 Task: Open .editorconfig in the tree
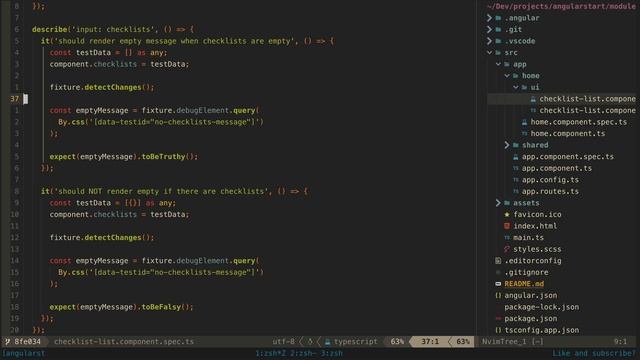[x=533, y=260]
